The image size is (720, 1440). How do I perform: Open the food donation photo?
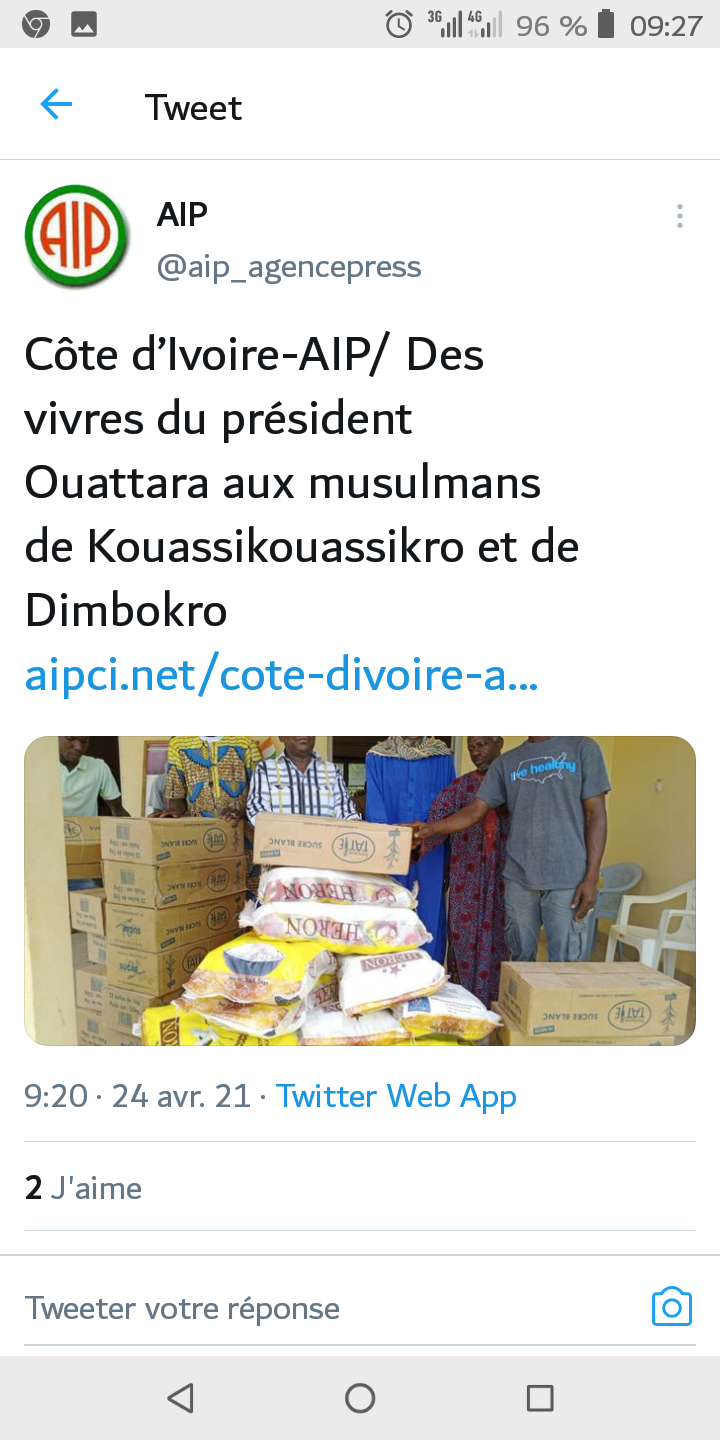tap(360, 891)
